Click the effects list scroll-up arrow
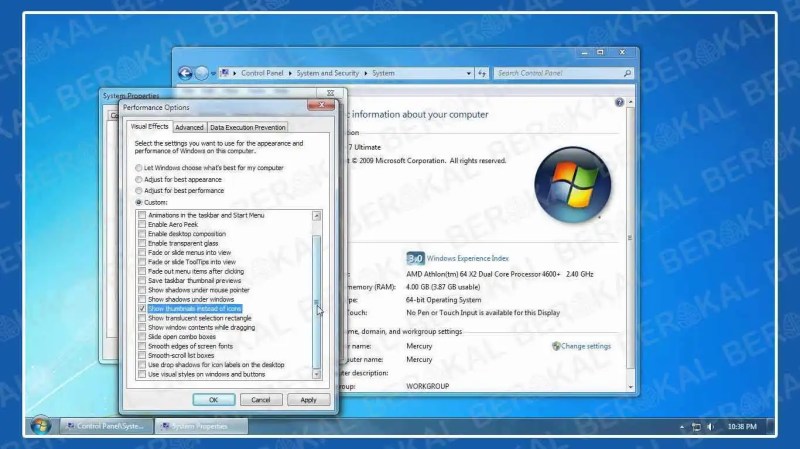Image resolution: width=800 pixels, height=449 pixels. pos(316,216)
